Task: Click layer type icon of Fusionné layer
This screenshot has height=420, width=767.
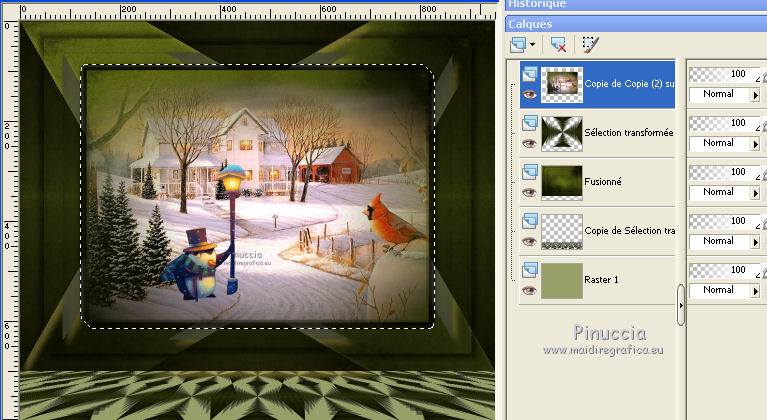Action: [x=530, y=172]
